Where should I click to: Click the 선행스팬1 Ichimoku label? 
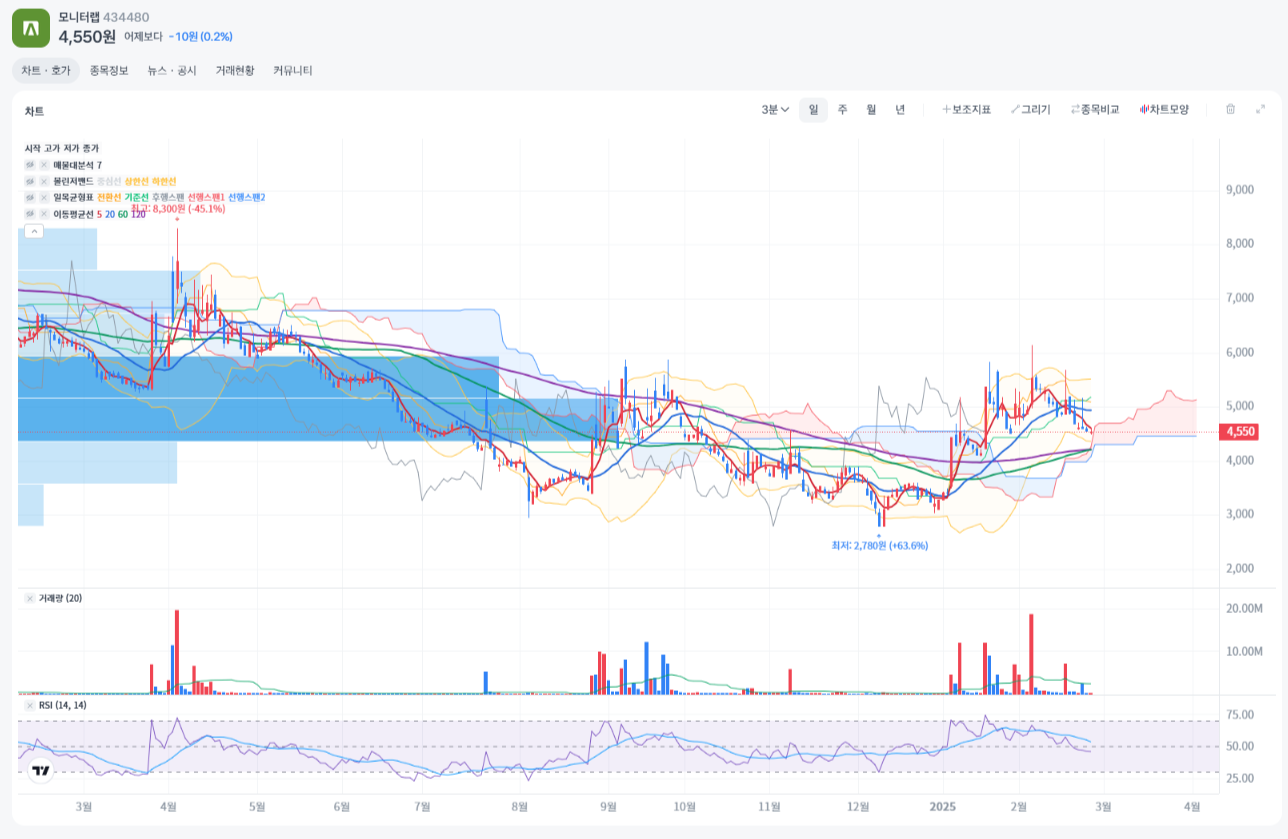coord(206,197)
